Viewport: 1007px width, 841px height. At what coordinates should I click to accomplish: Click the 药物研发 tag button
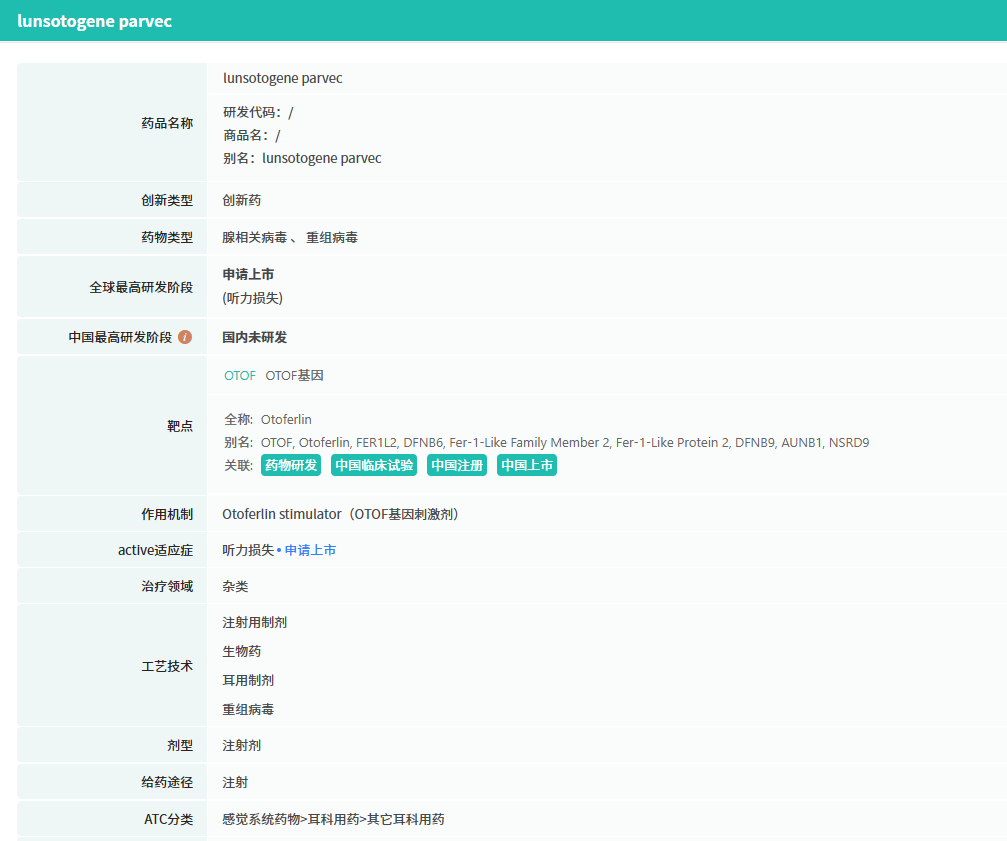(290, 465)
